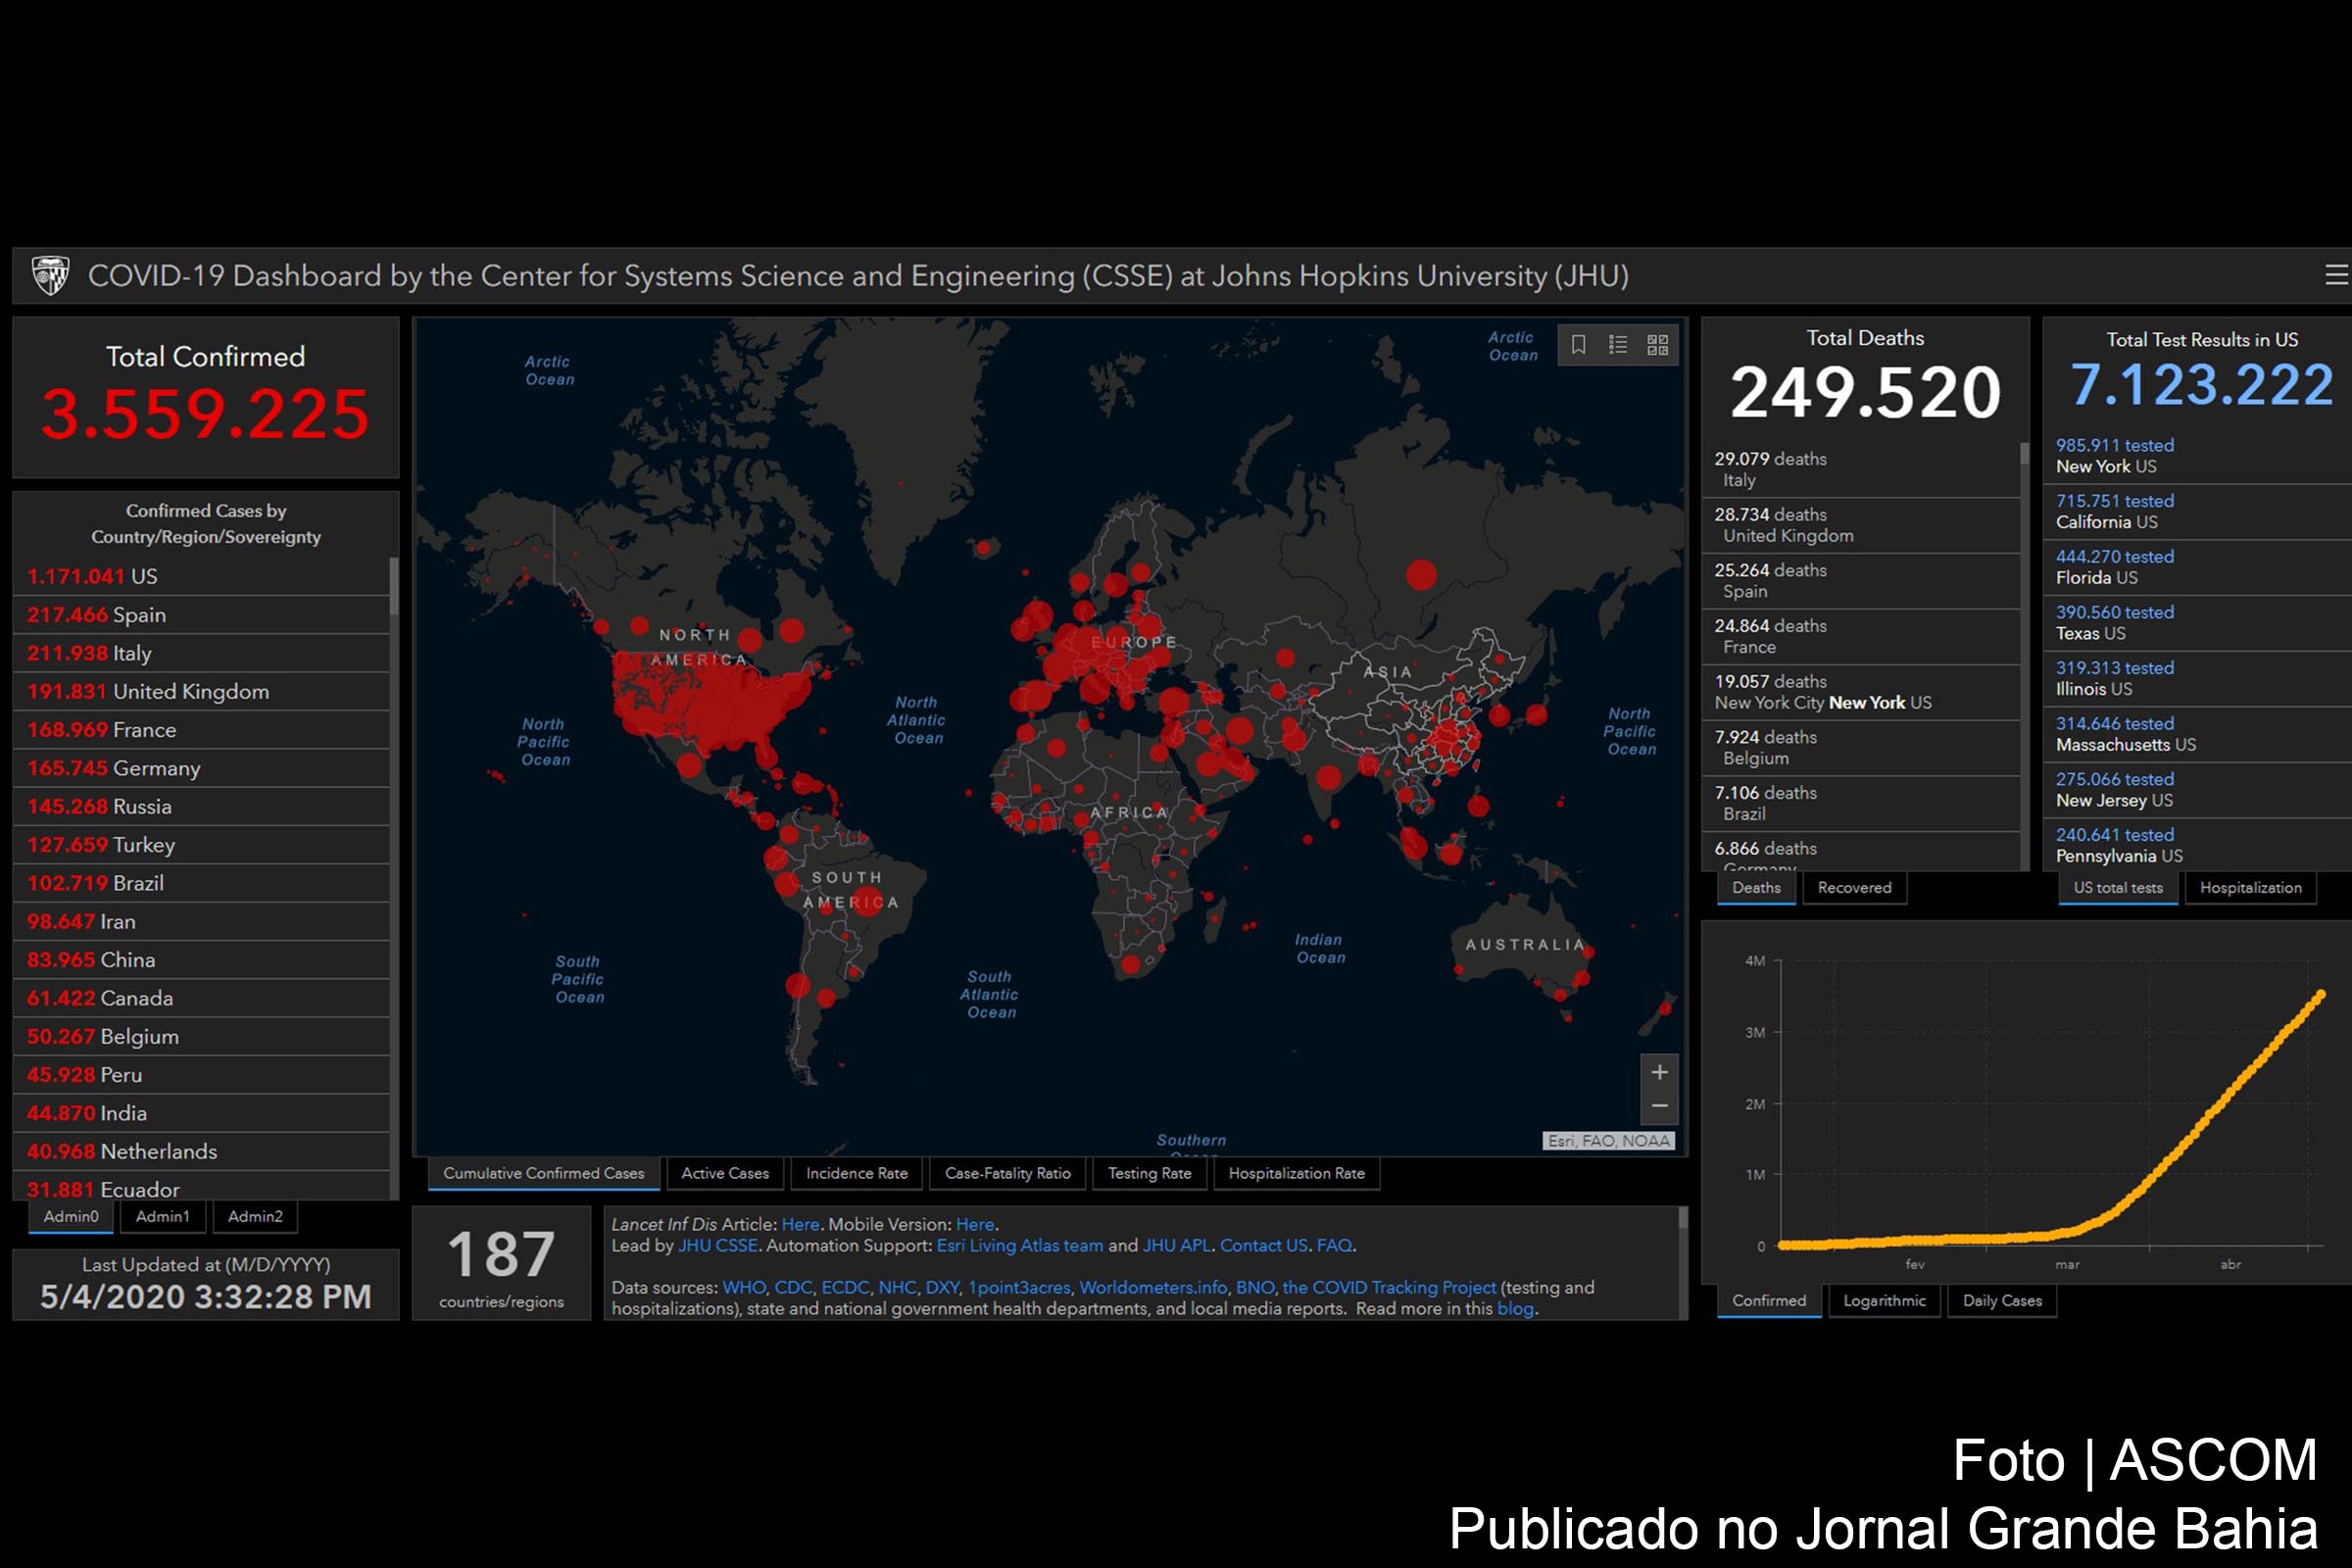Select '83.965 China' row
This screenshot has height=1568, width=2352.
point(201,959)
